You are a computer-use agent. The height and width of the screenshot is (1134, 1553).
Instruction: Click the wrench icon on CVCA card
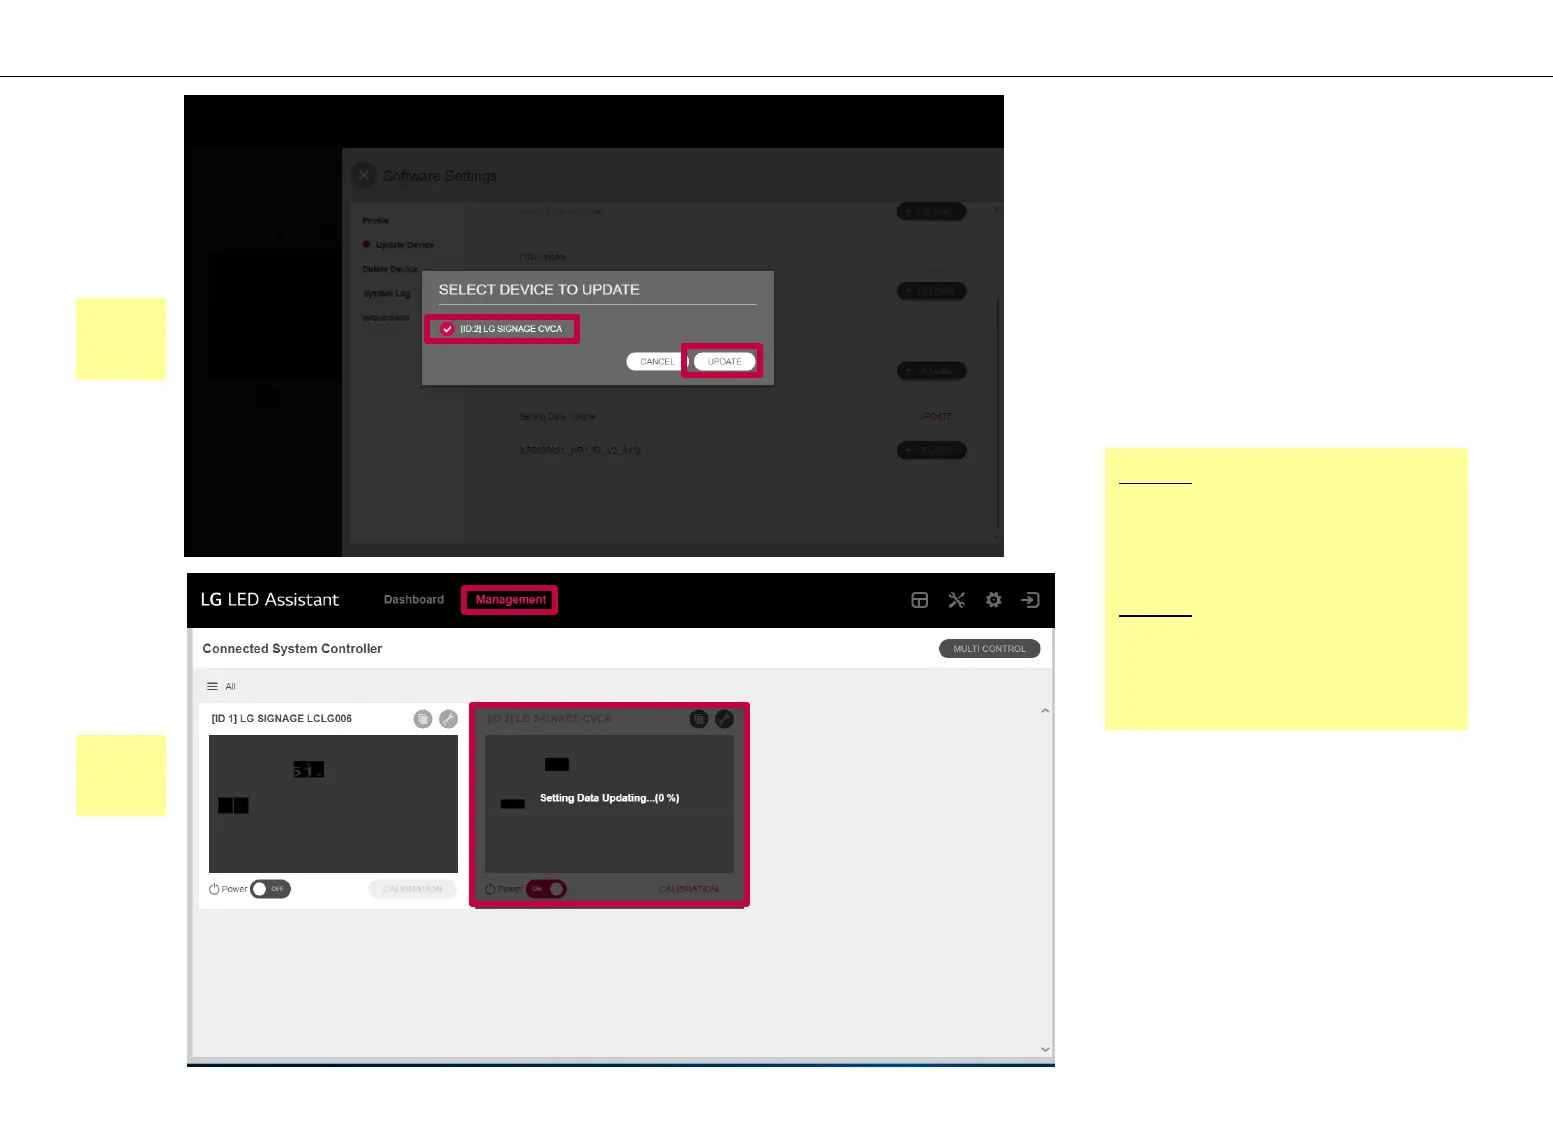[x=725, y=719]
